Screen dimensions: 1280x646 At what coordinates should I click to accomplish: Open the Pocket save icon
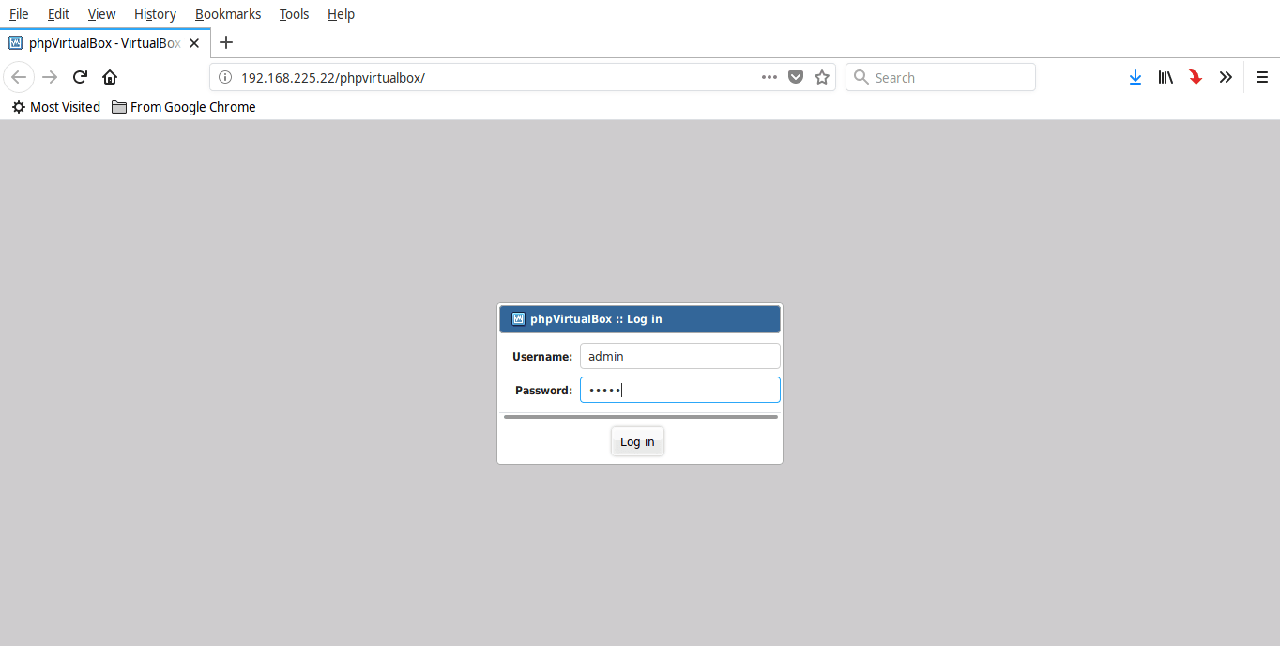pyautogui.click(x=796, y=77)
